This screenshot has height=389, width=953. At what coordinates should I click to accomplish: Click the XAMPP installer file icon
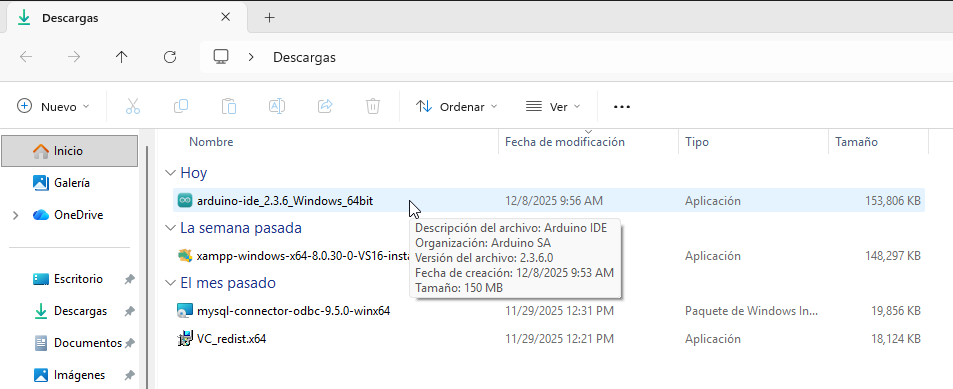[x=185, y=256]
